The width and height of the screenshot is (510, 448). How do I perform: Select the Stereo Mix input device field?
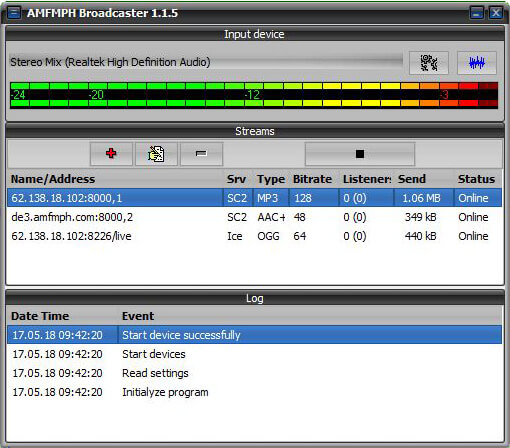tap(206, 62)
